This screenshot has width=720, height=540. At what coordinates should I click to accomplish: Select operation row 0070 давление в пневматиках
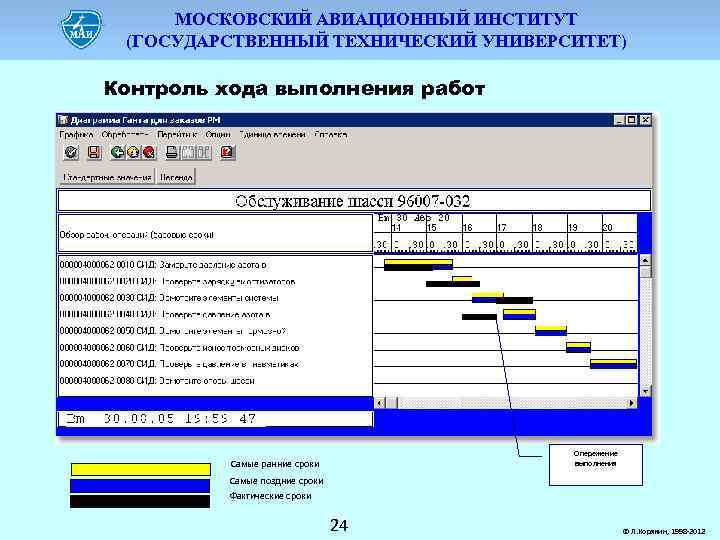tap(179, 364)
